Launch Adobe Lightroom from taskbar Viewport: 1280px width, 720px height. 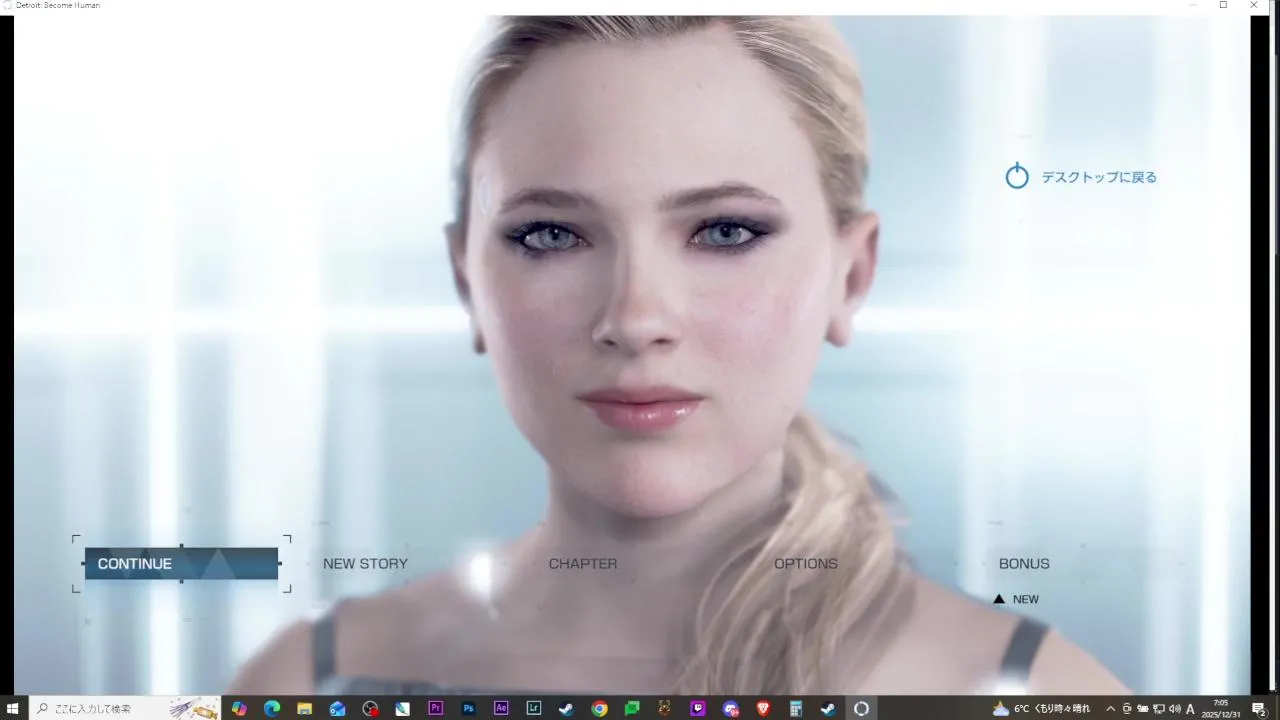point(534,709)
